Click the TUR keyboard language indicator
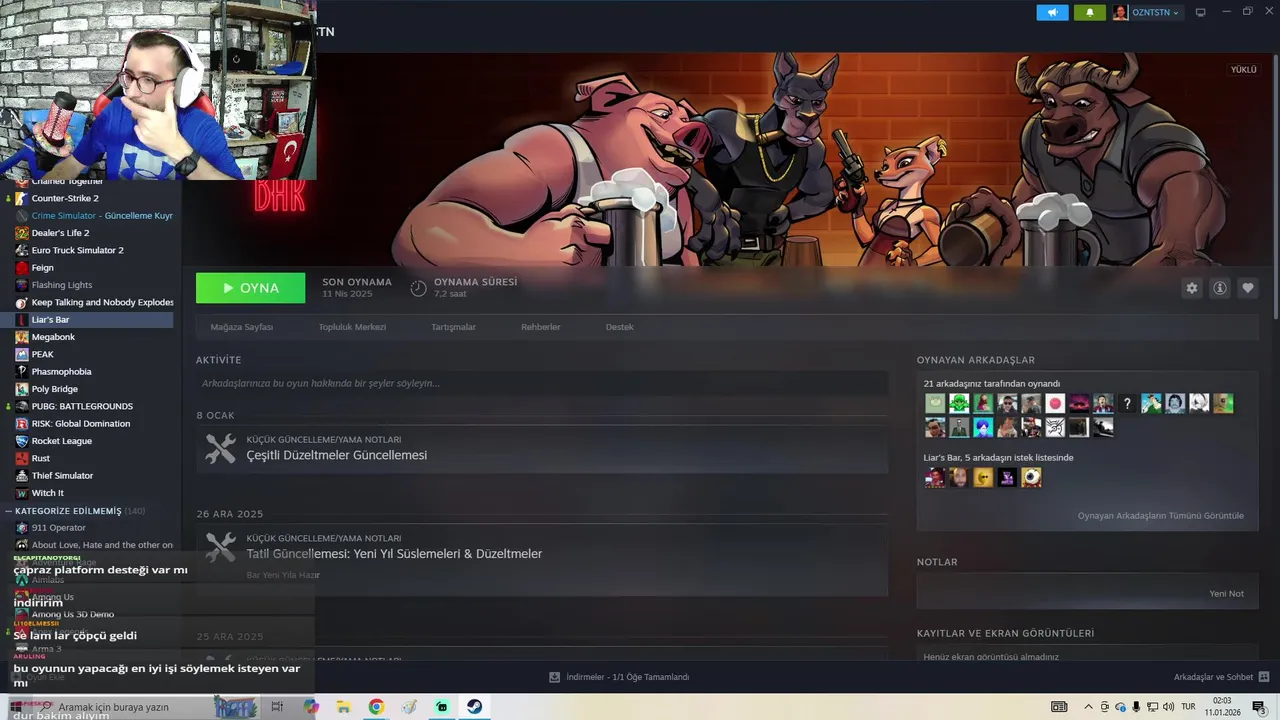The height and width of the screenshot is (720, 1280). point(1188,707)
